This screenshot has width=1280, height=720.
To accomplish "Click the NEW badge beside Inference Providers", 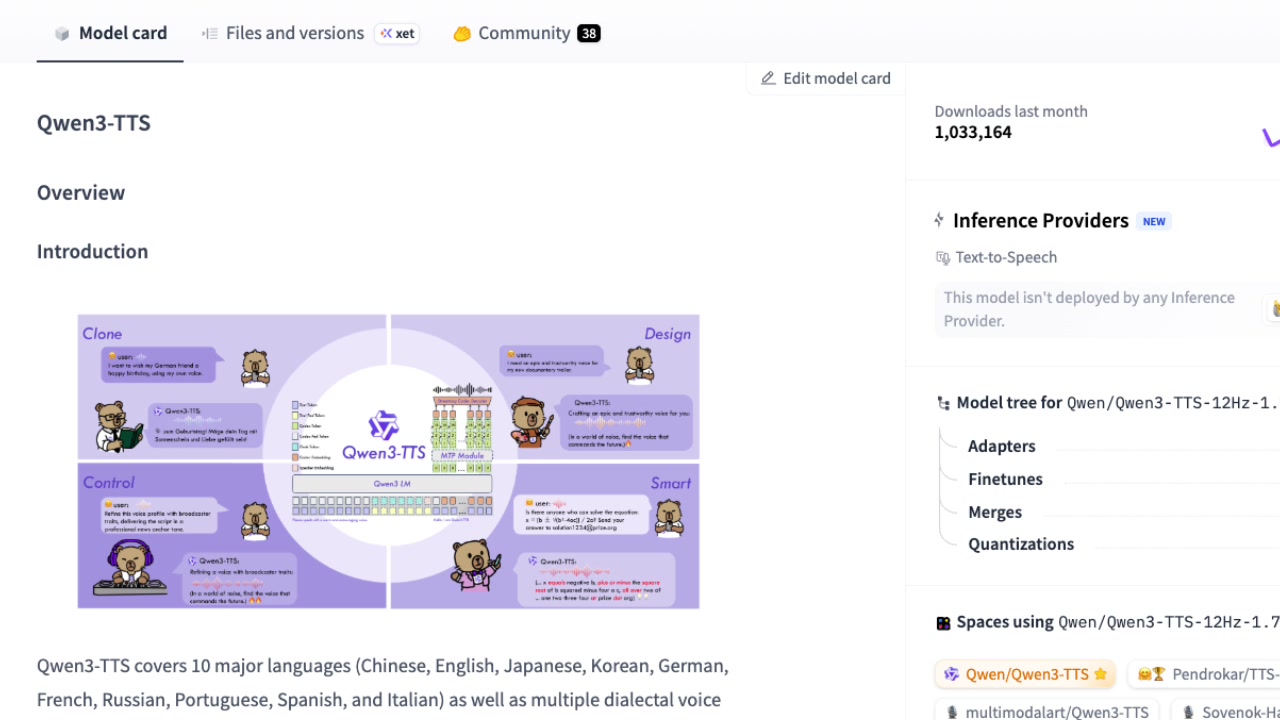I will [x=1154, y=222].
